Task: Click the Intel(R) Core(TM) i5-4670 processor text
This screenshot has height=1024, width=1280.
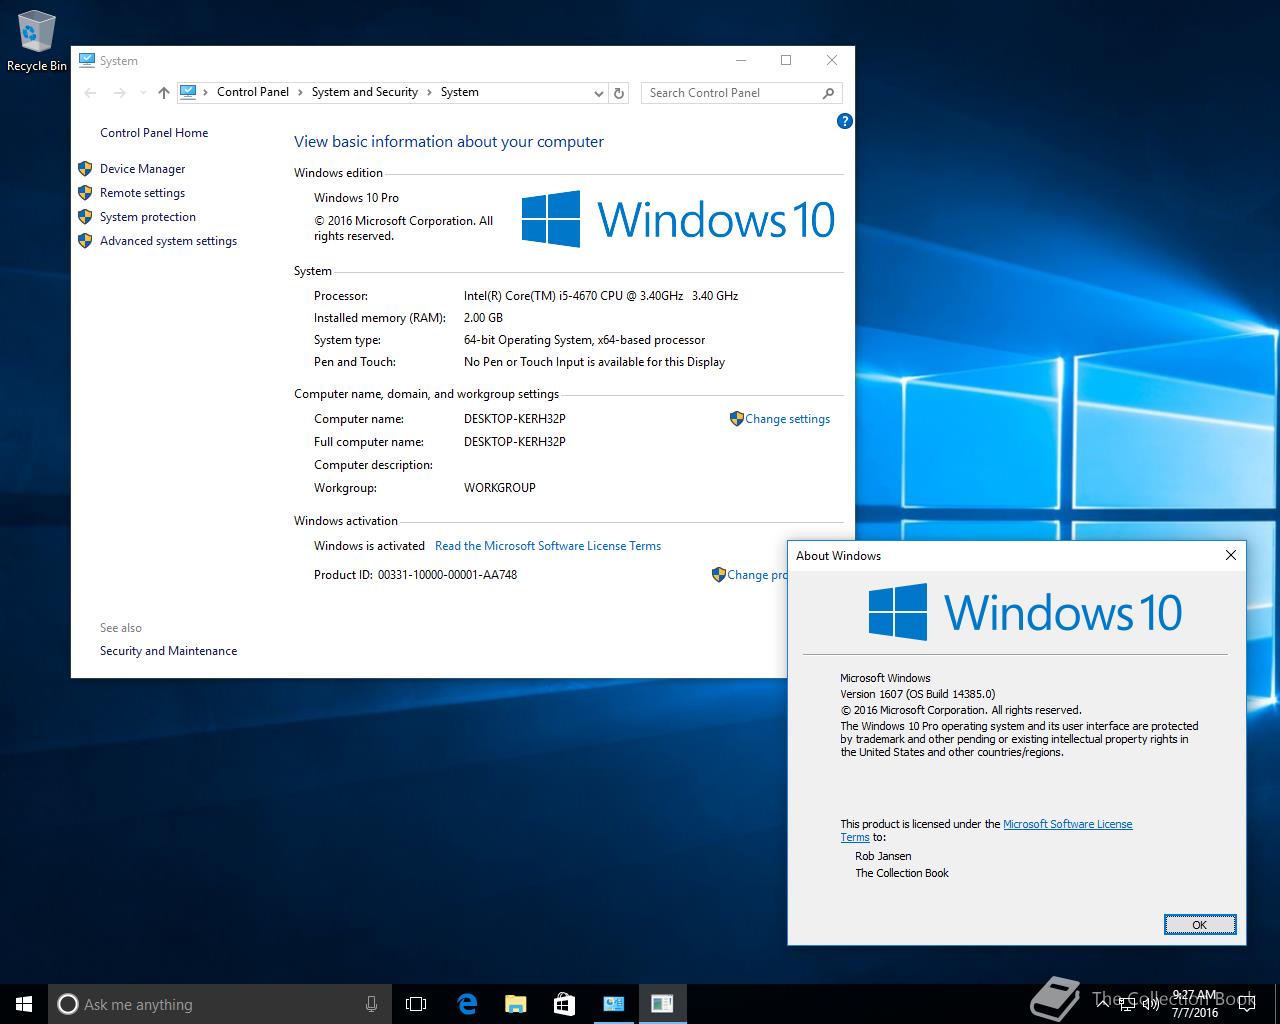Action: click(x=601, y=296)
